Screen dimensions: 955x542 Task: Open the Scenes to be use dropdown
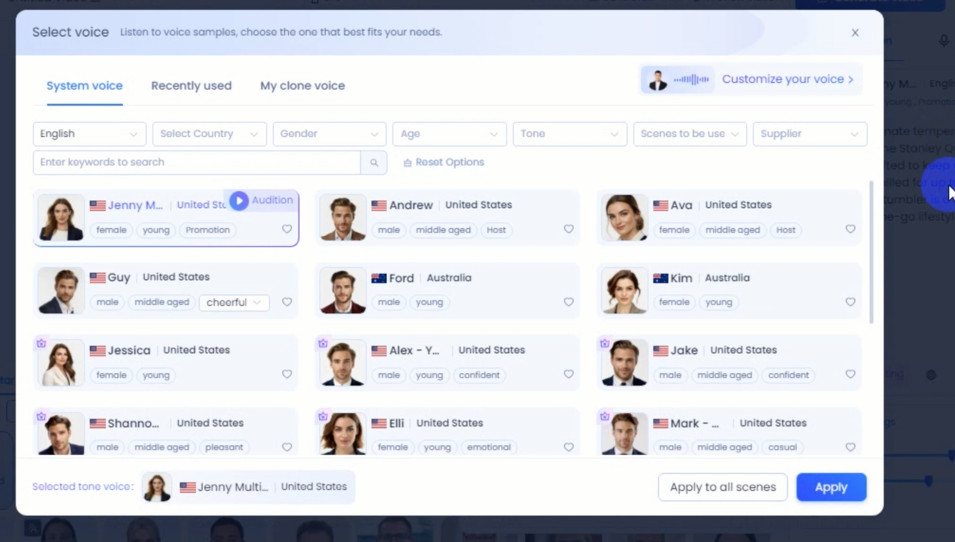(689, 134)
